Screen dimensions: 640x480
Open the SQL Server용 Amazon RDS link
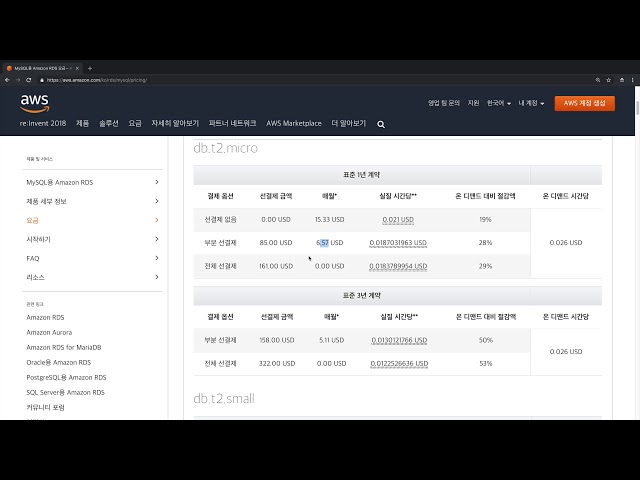point(65,393)
